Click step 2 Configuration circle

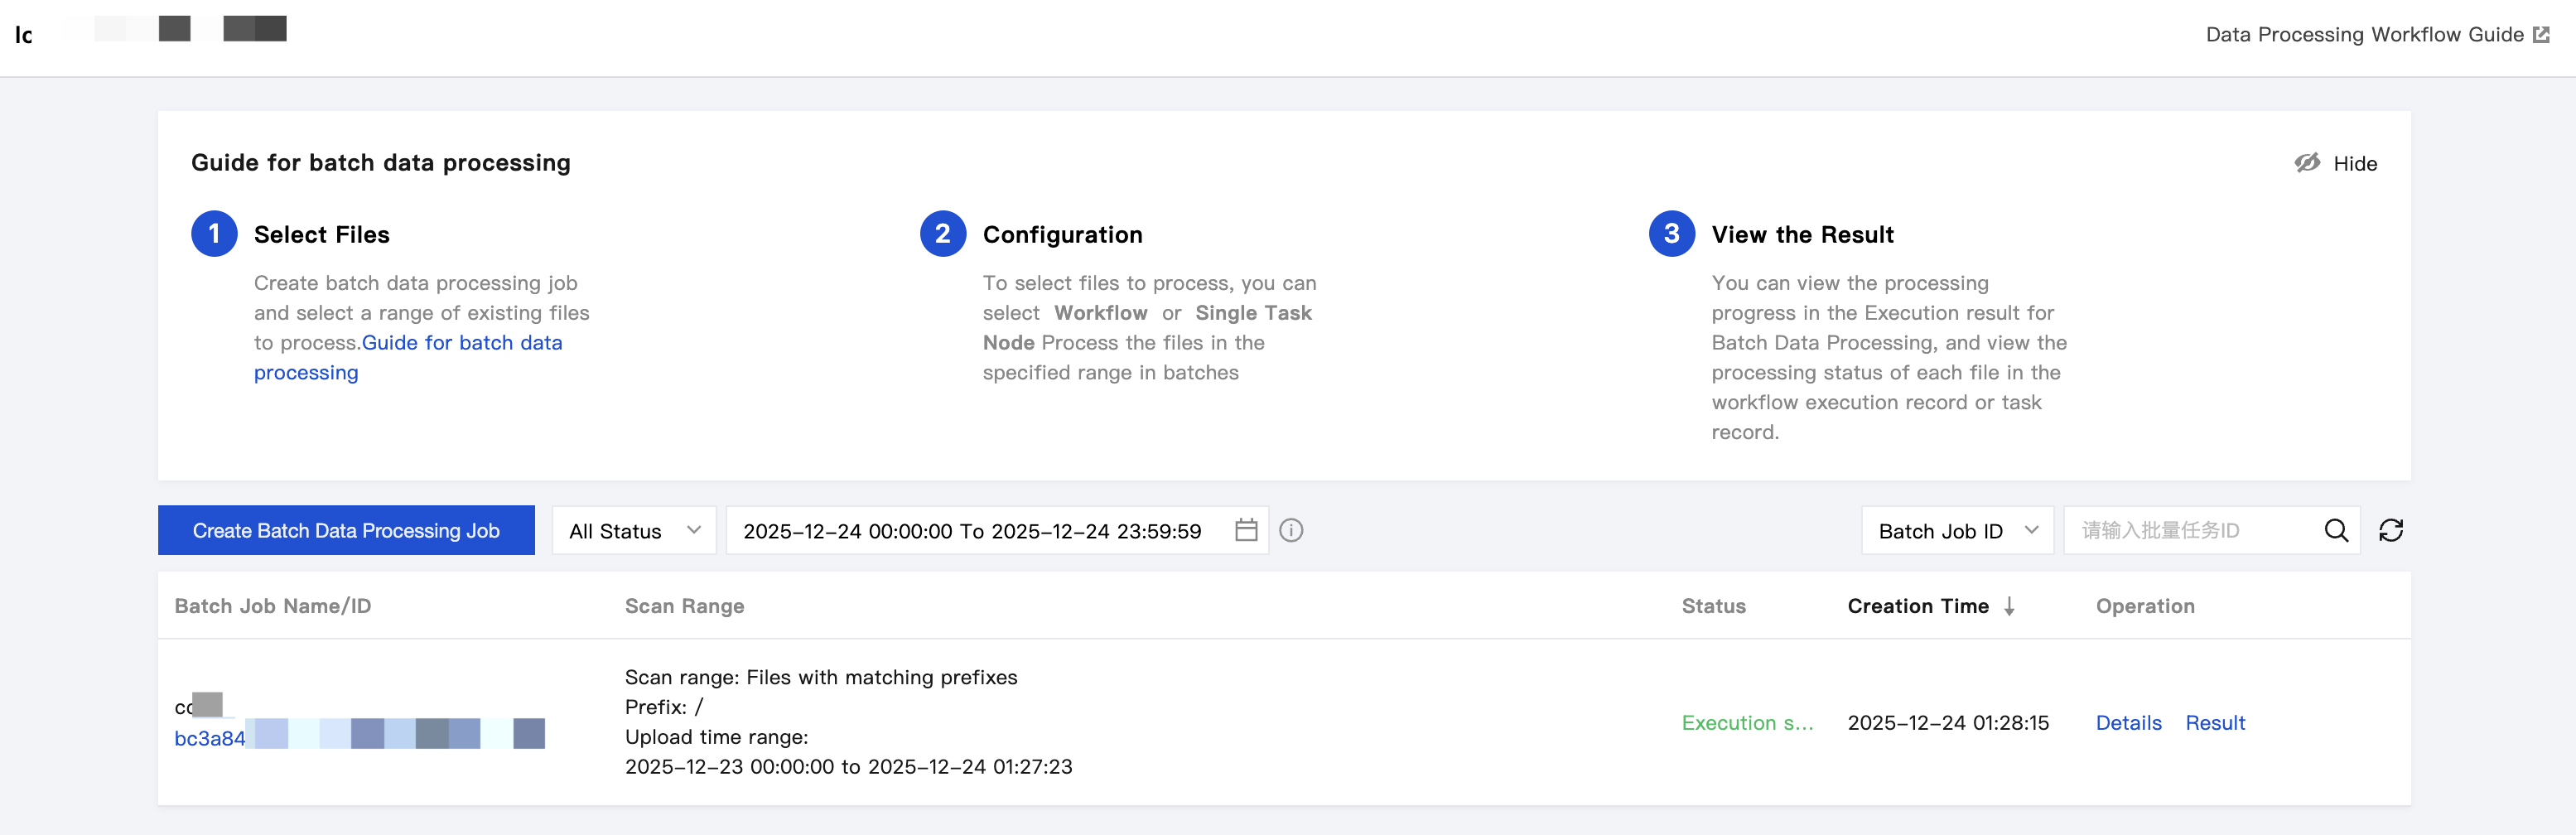coord(942,234)
